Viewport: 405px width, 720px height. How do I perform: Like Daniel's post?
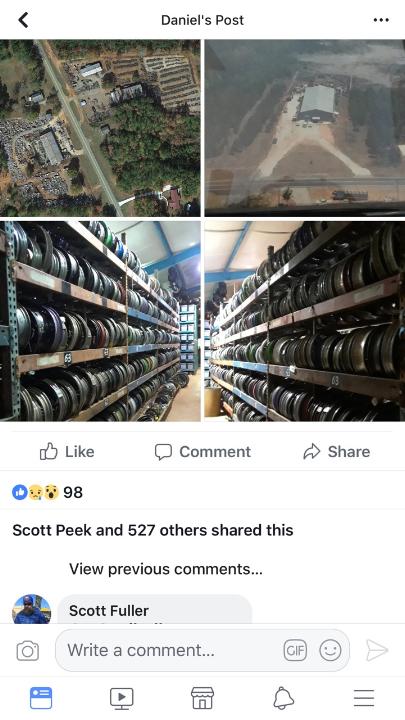tap(67, 451)
